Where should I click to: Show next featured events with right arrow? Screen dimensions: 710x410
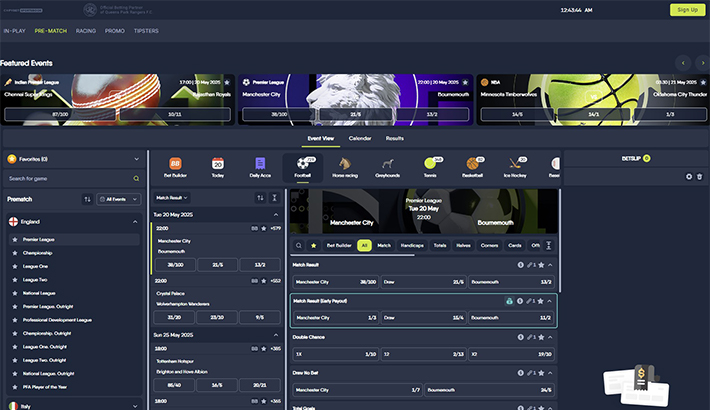pyautogui.click(x=702, y=63)
